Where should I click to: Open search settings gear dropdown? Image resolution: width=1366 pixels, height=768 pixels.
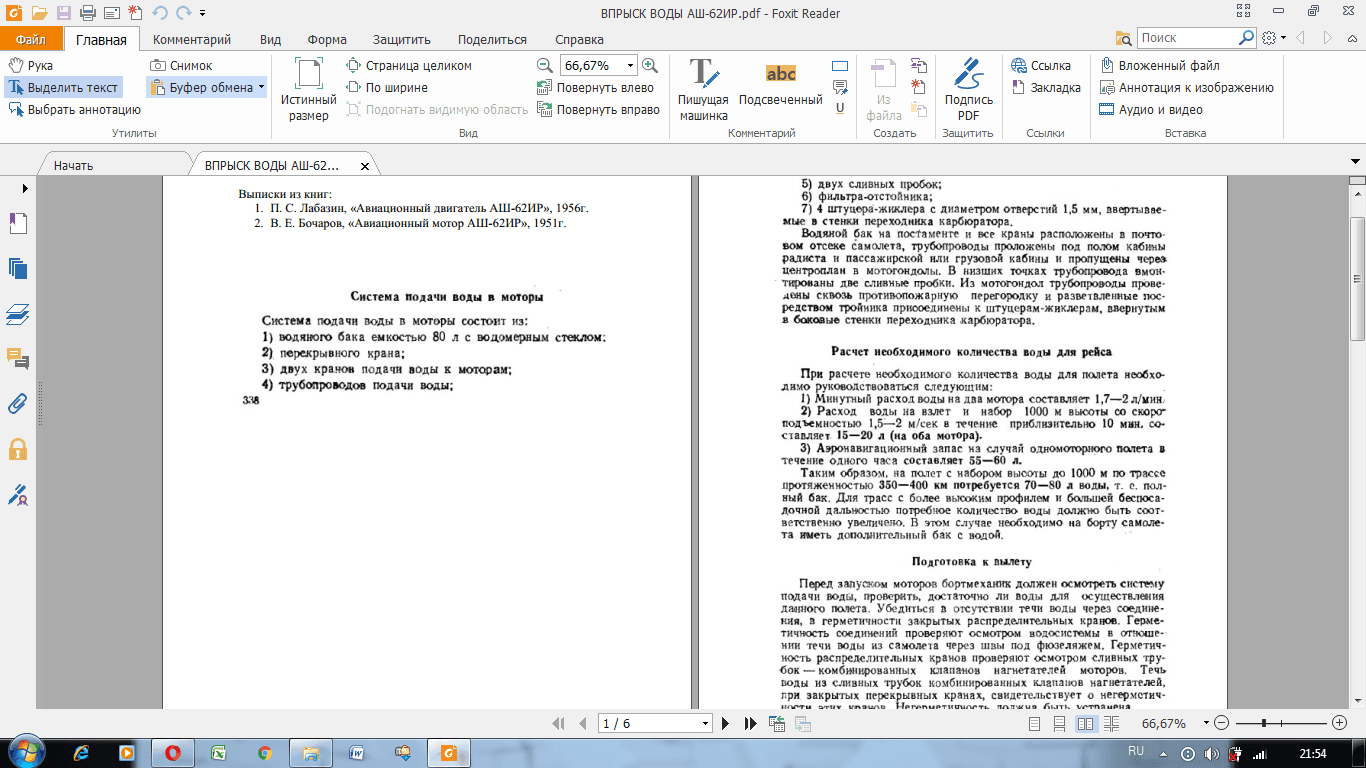pyautogui.click(x=1273, y=38)
